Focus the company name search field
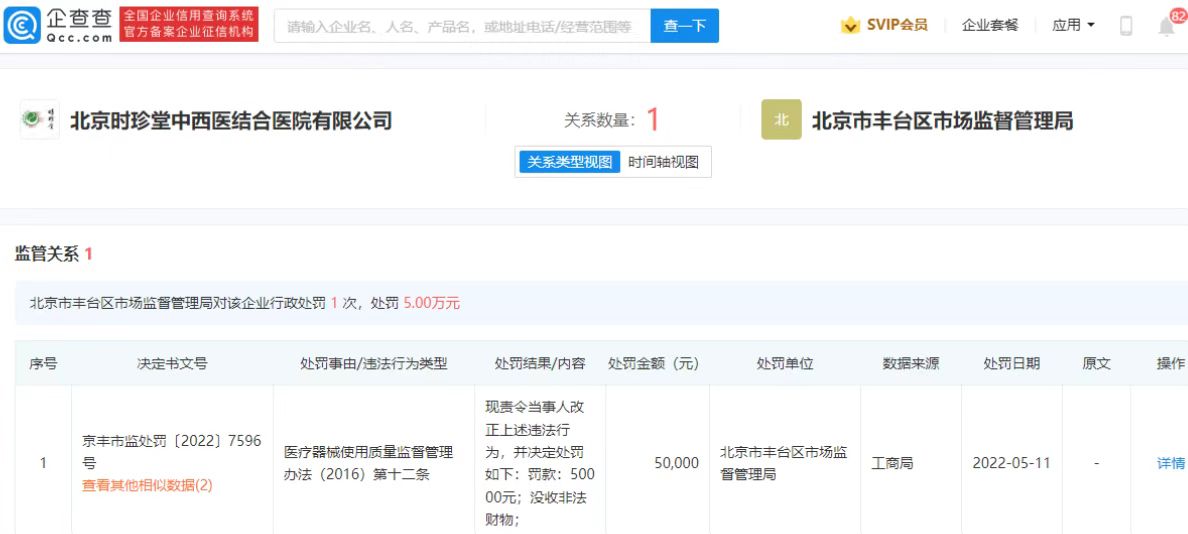The image size is (1188, 534). pos(462,26)
